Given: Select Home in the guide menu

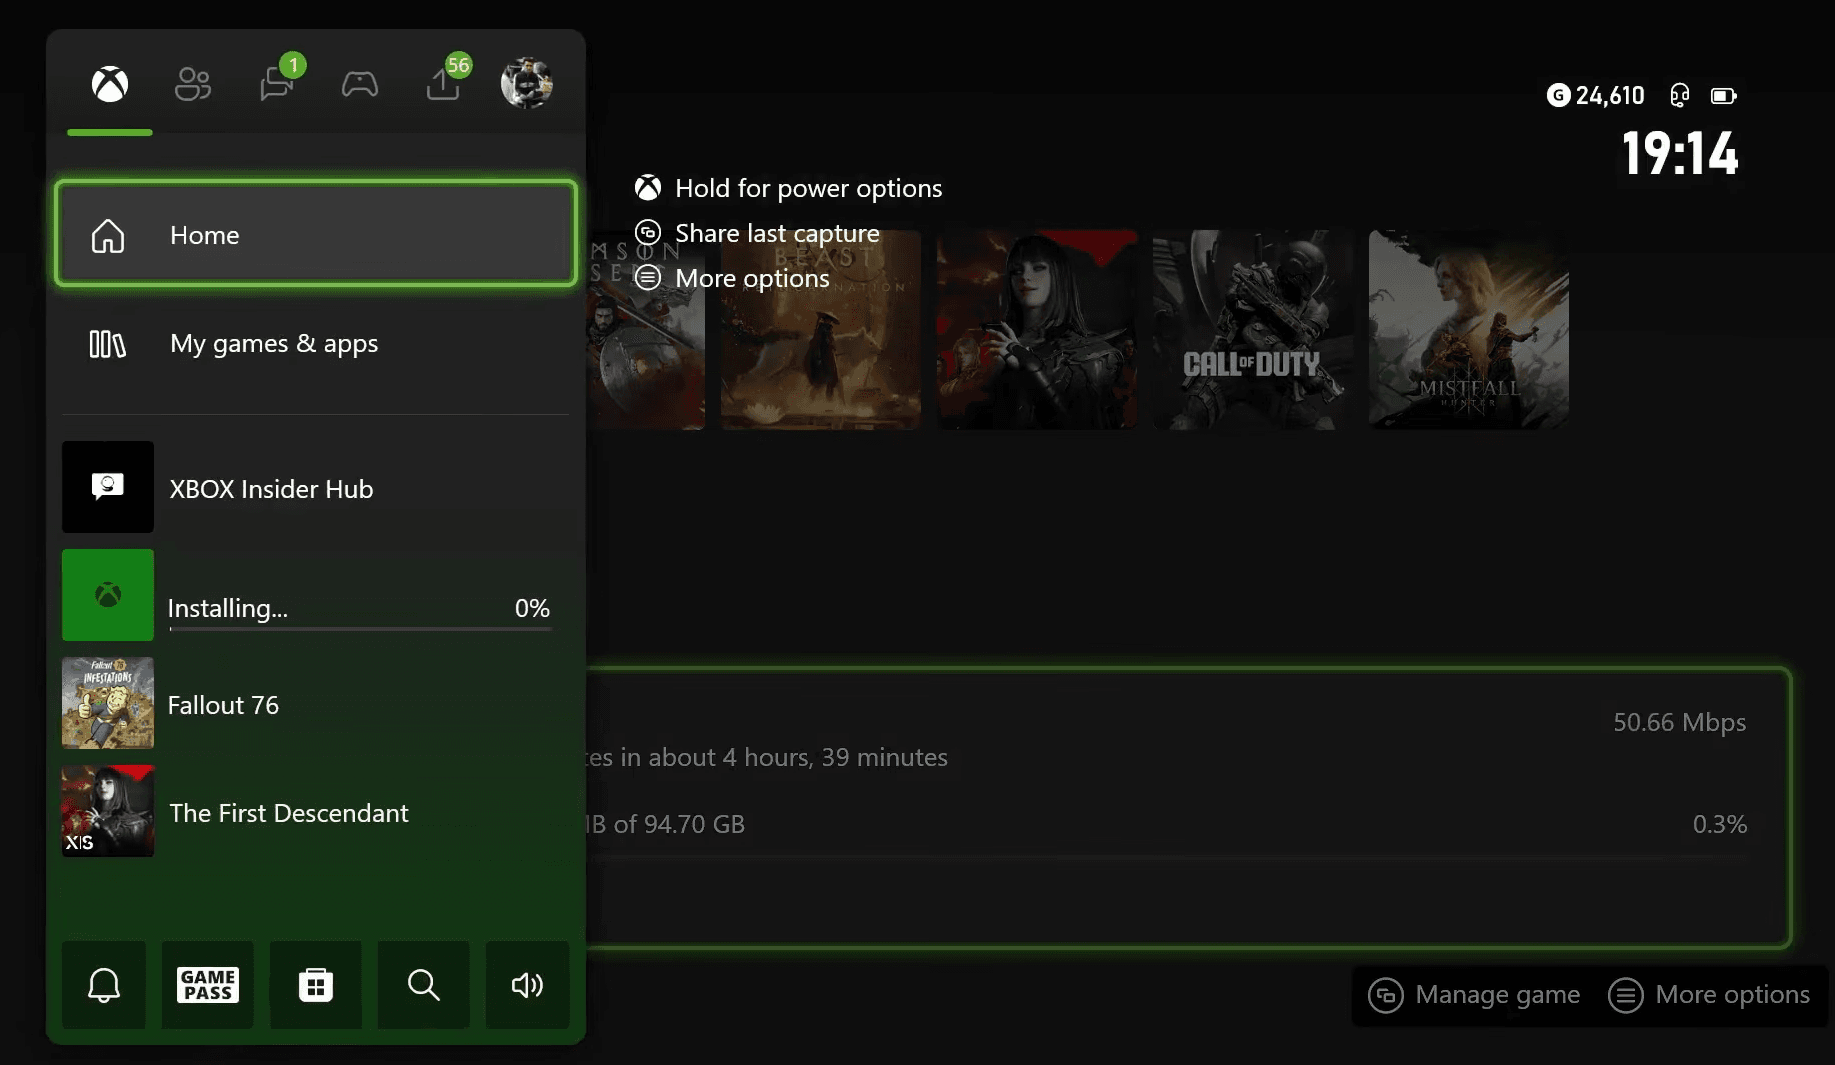Looking at the screenshot, I should pyautogui.click(x=316, y=234).
